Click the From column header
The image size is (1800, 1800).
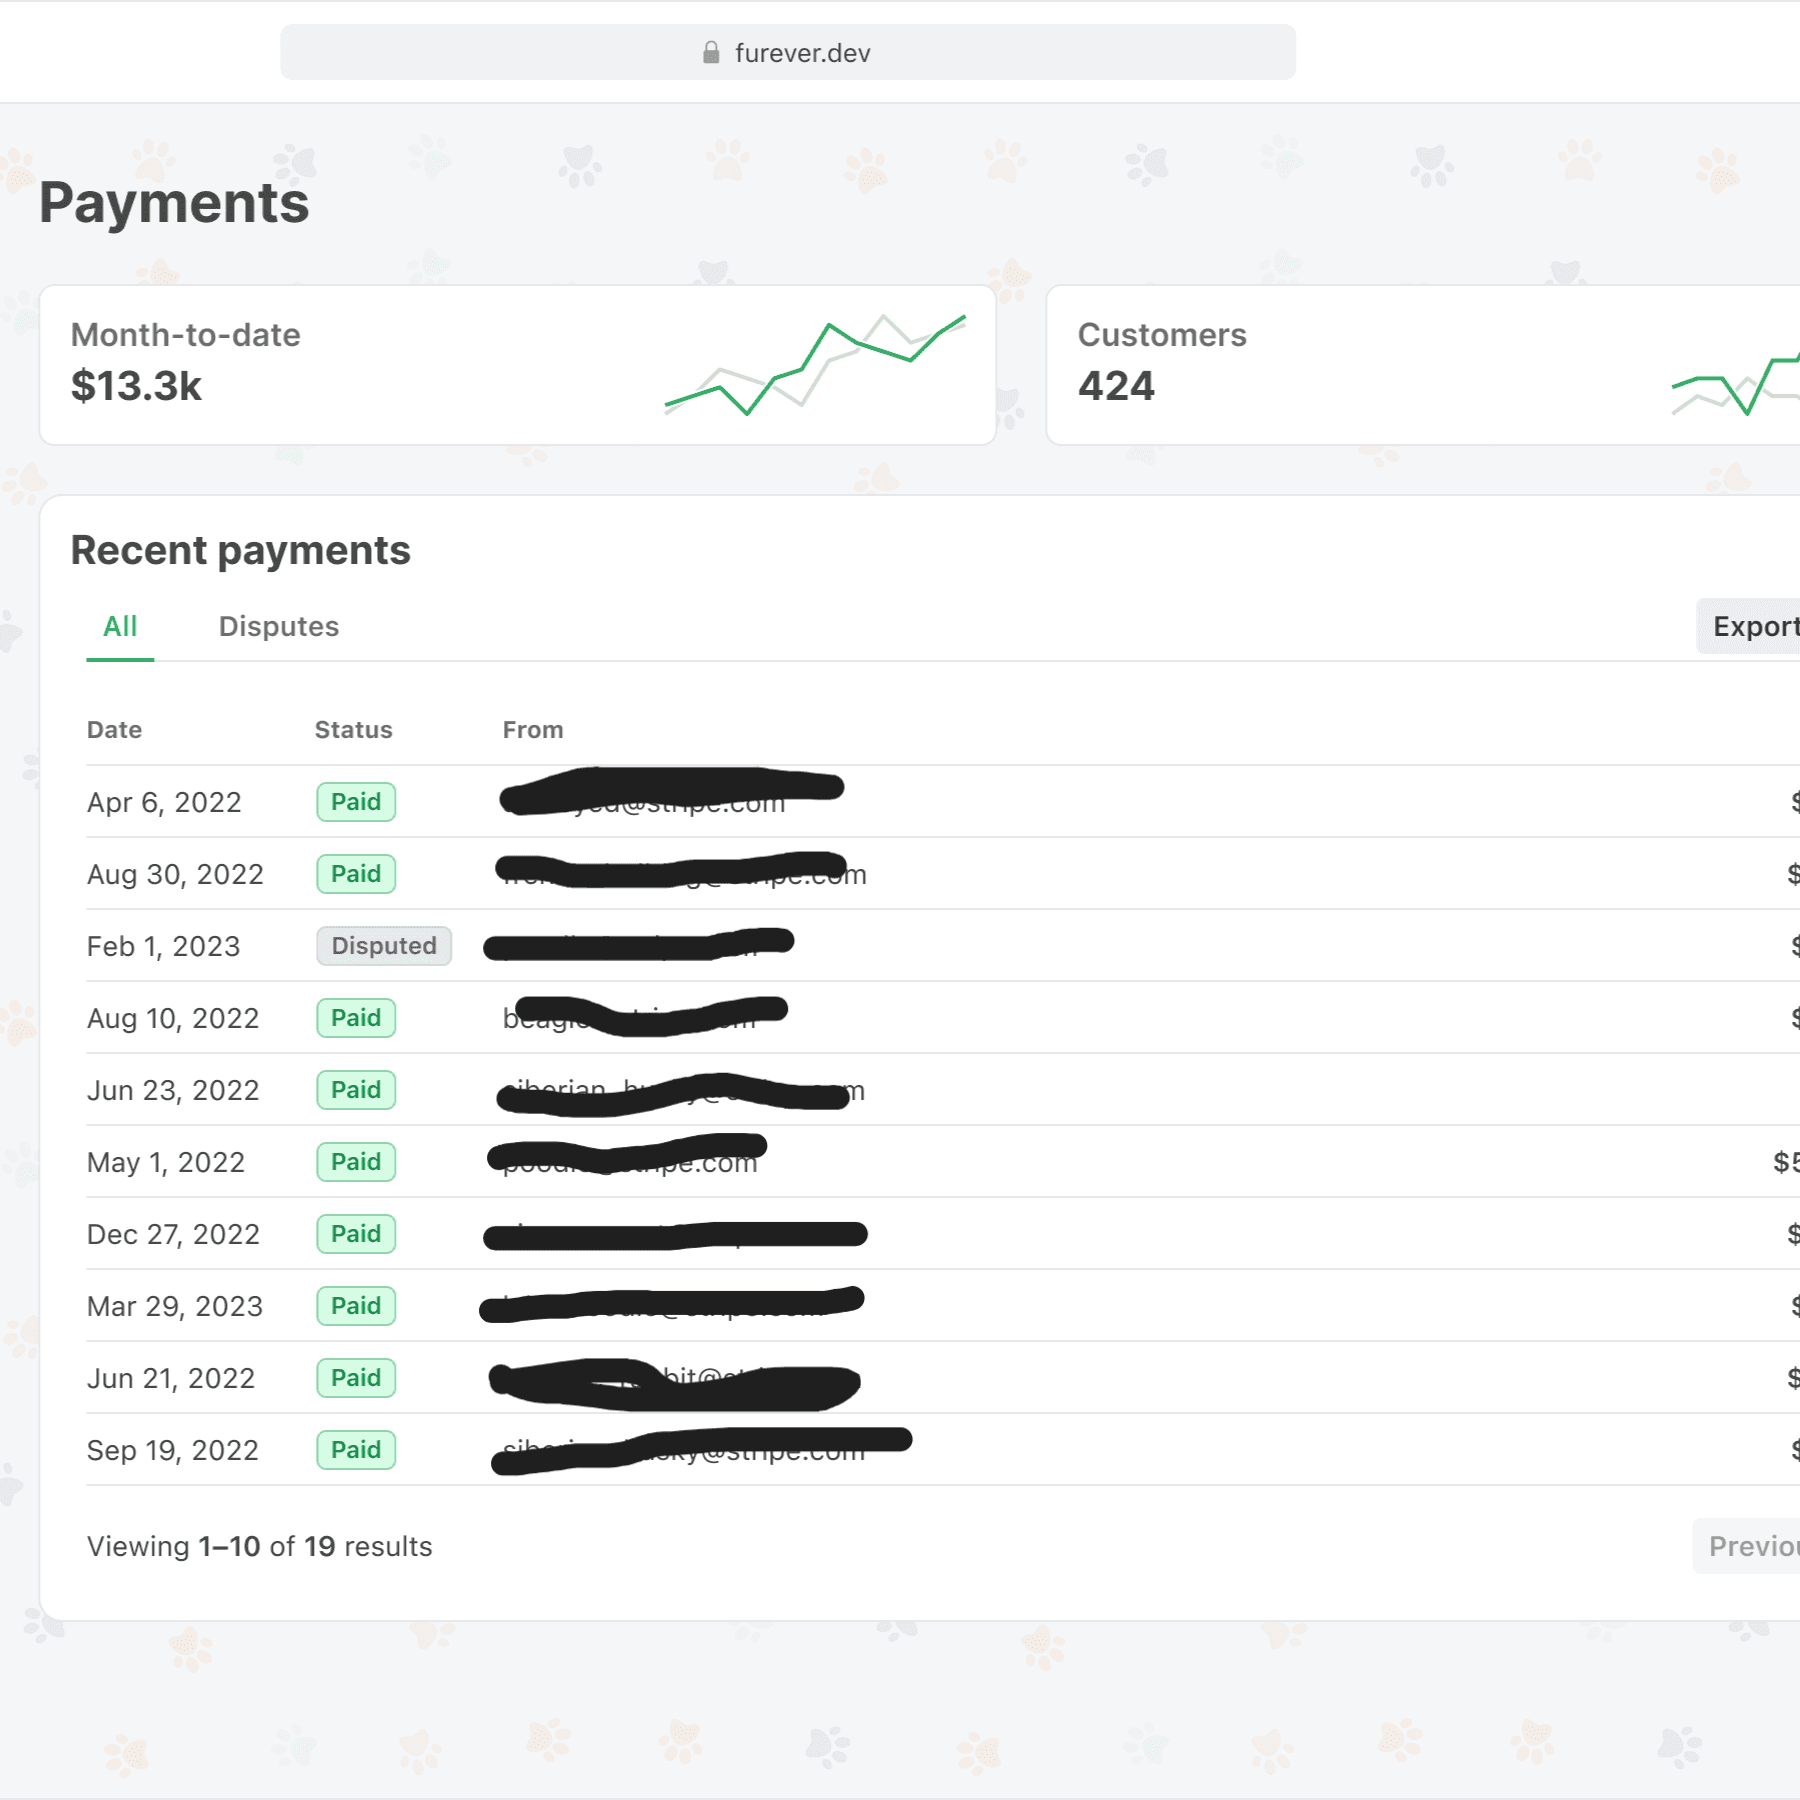point(533,730)
